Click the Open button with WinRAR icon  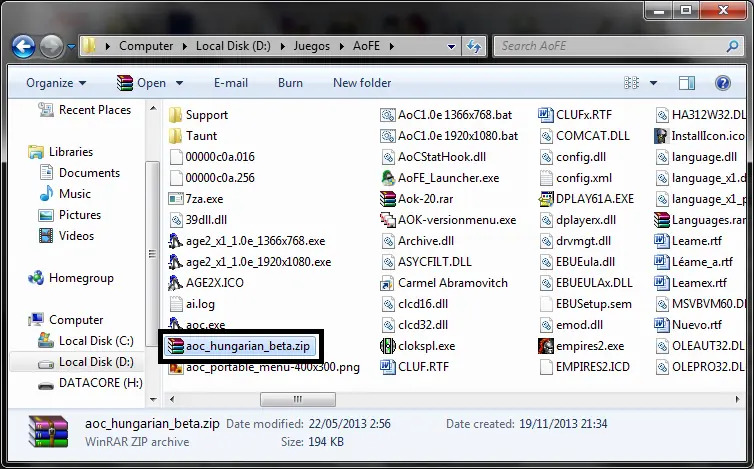[x=141, y=83]
